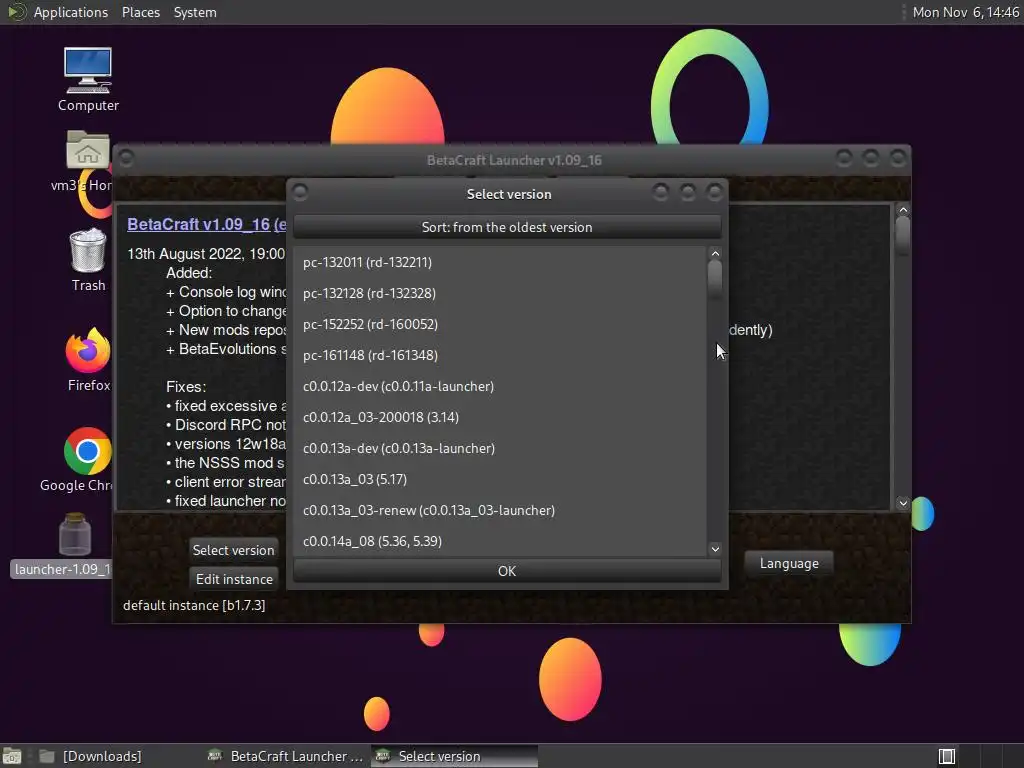
Task: Select version pc-132011 (rd-132211)
Action: (x=500, y=263)
